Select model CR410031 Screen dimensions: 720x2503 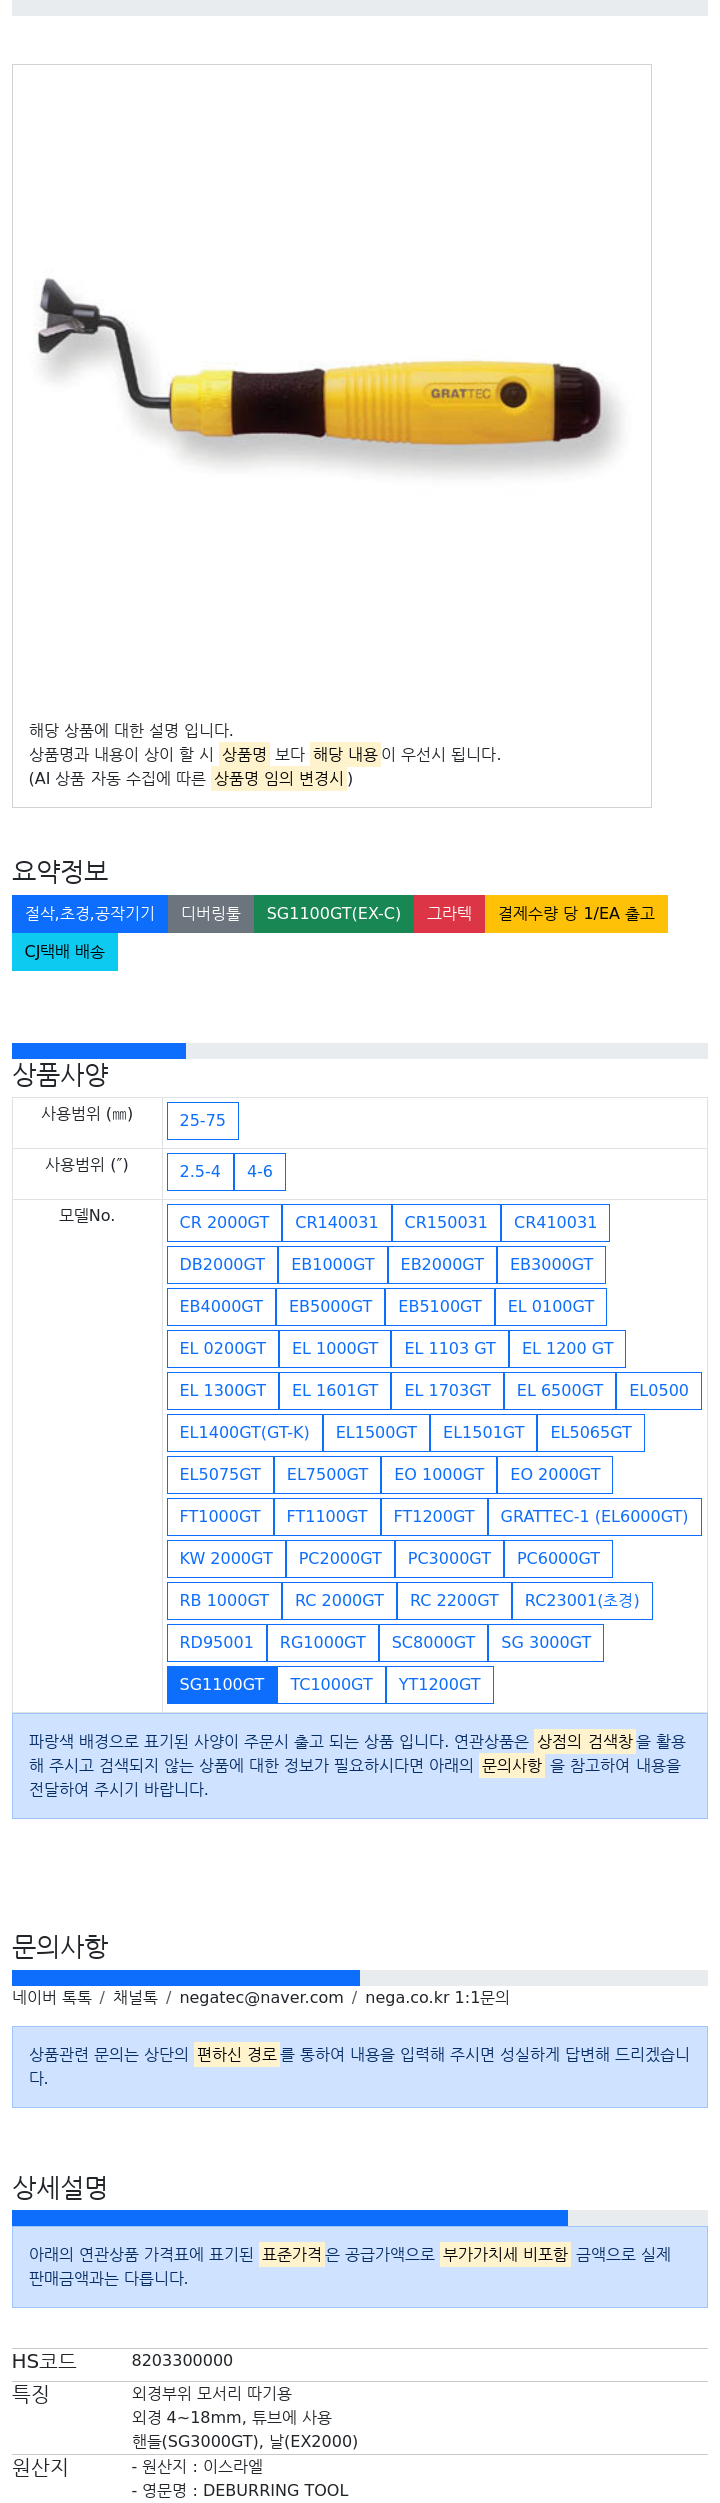(x=555, y=1223)
